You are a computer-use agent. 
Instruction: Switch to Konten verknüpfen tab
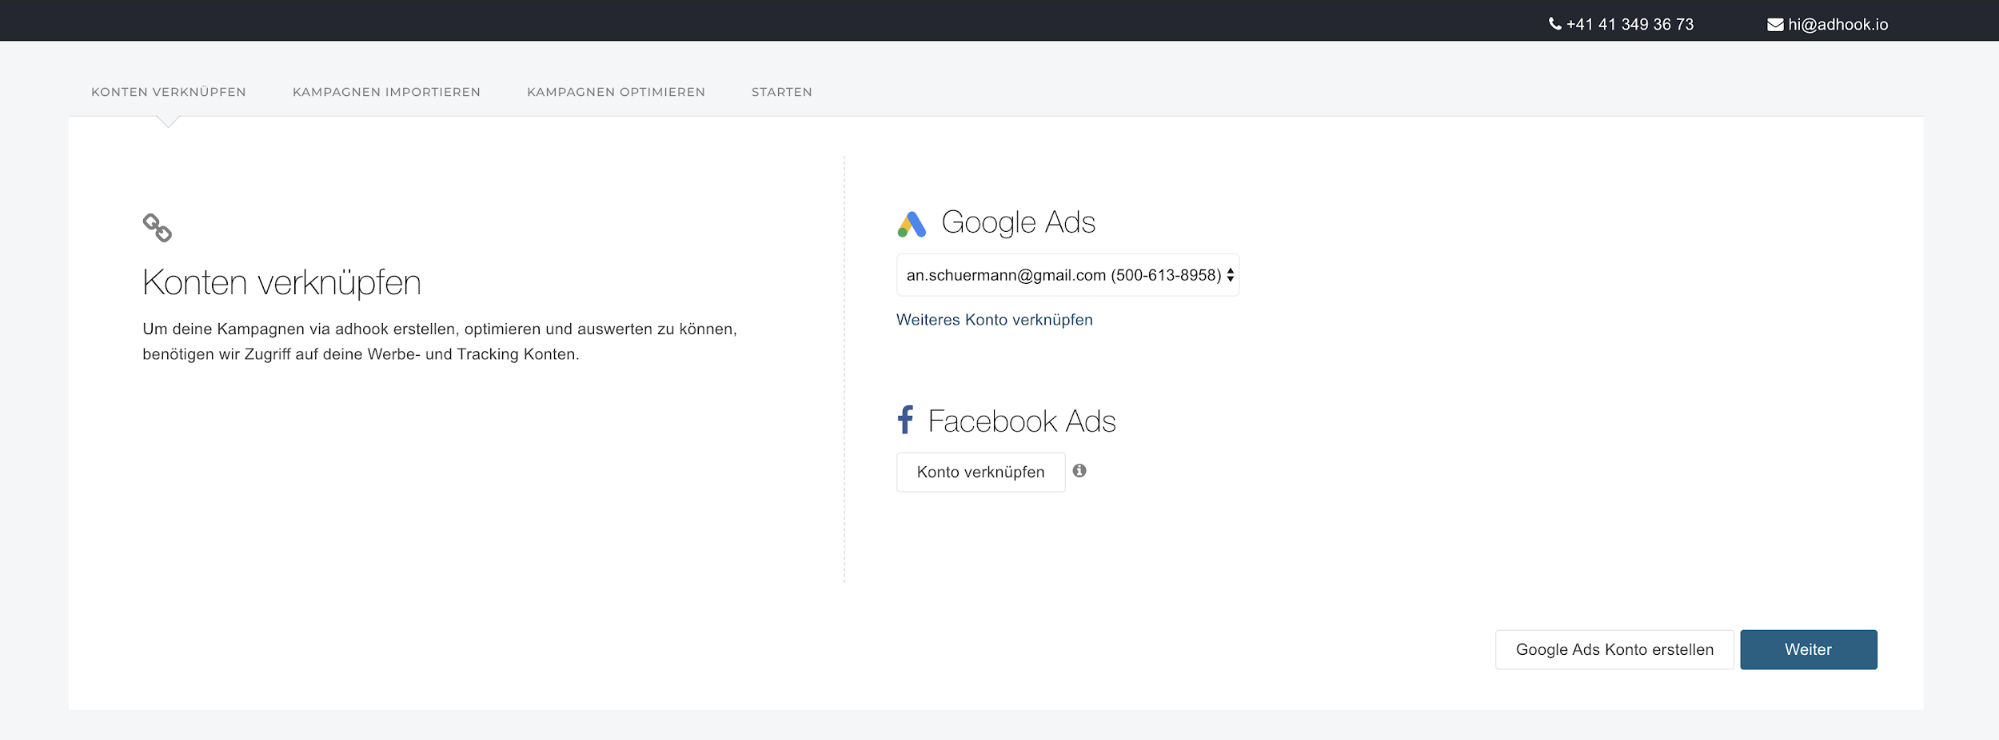click(169, 92)
